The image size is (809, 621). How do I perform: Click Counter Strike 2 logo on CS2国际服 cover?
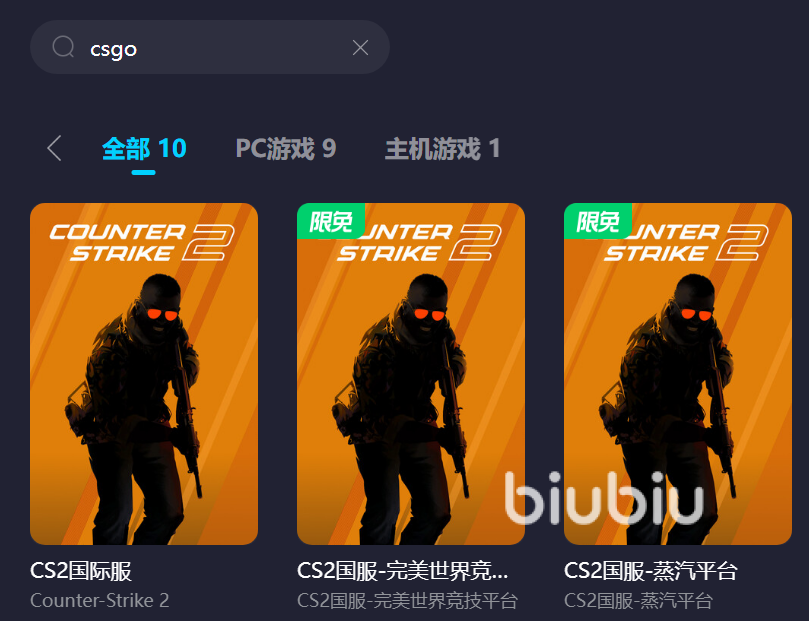(142, 242)
